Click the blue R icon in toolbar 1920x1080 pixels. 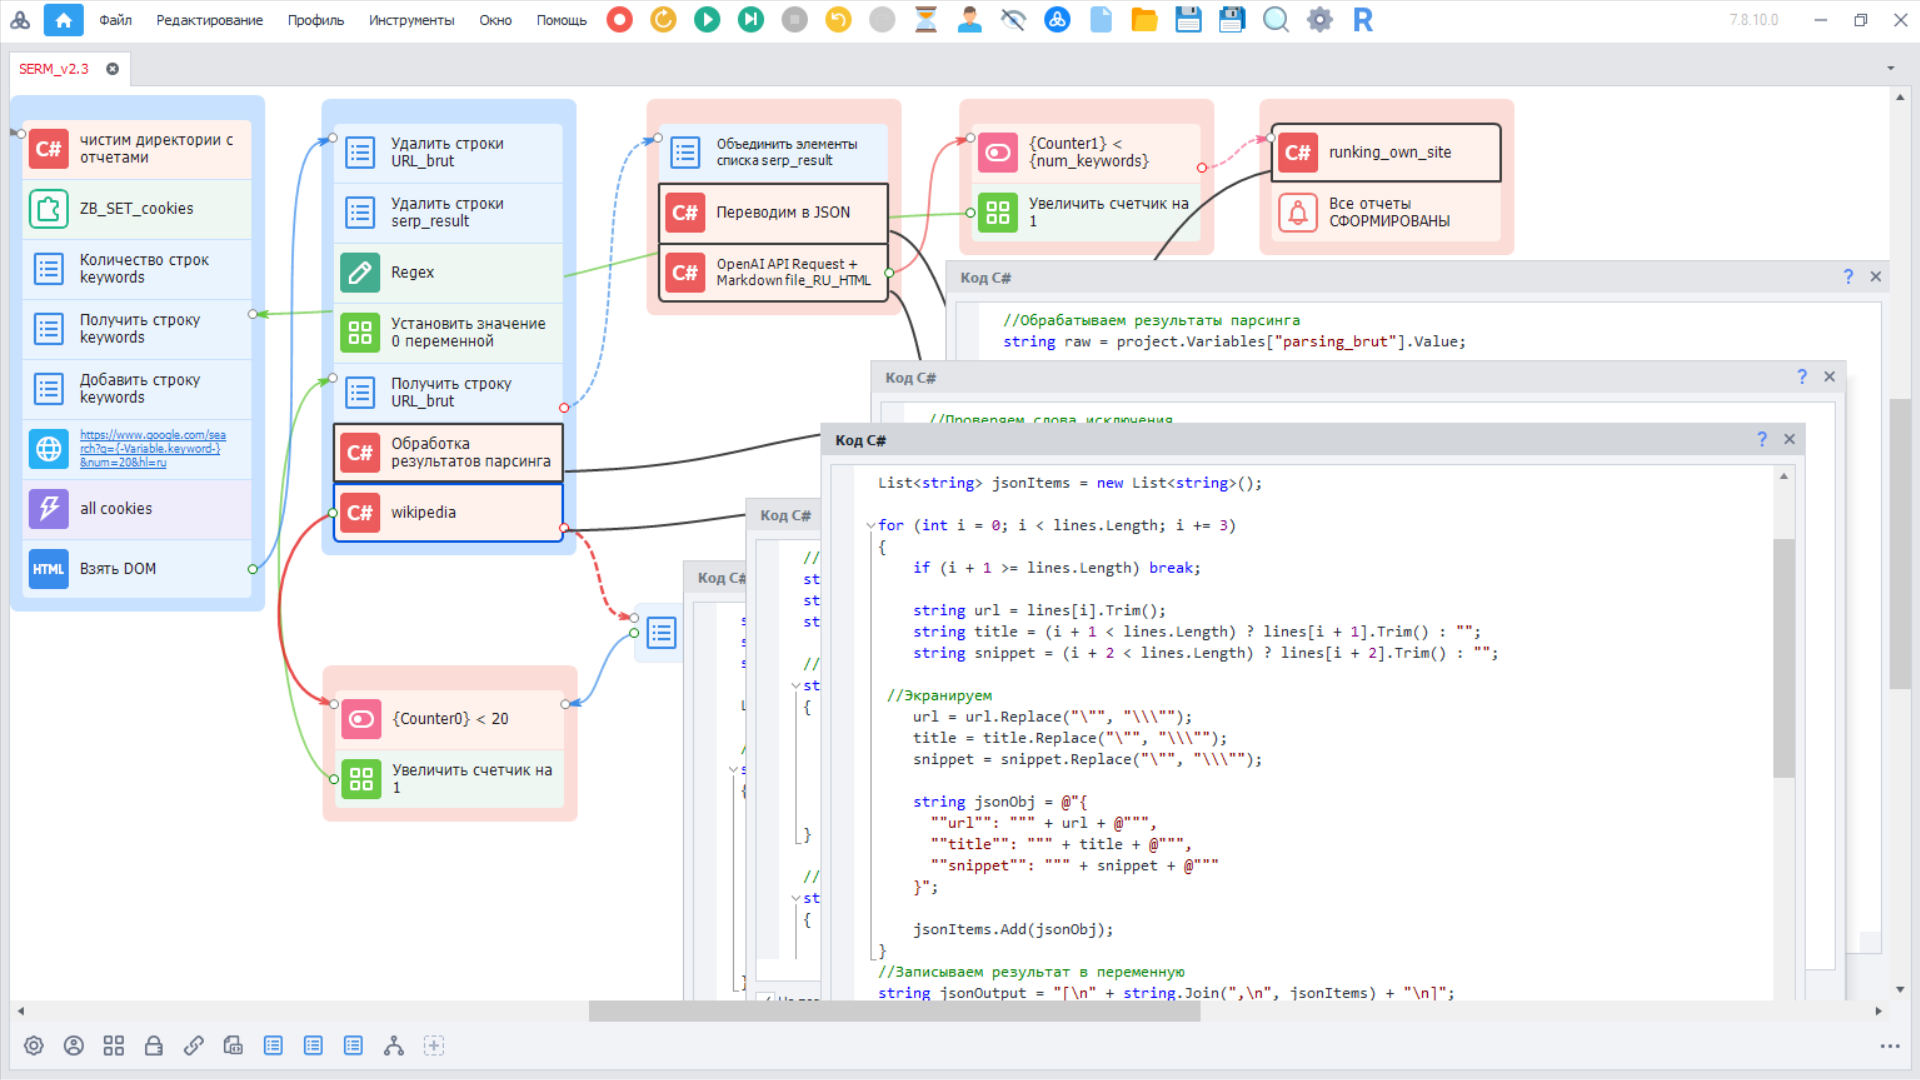click(1363, 19)
